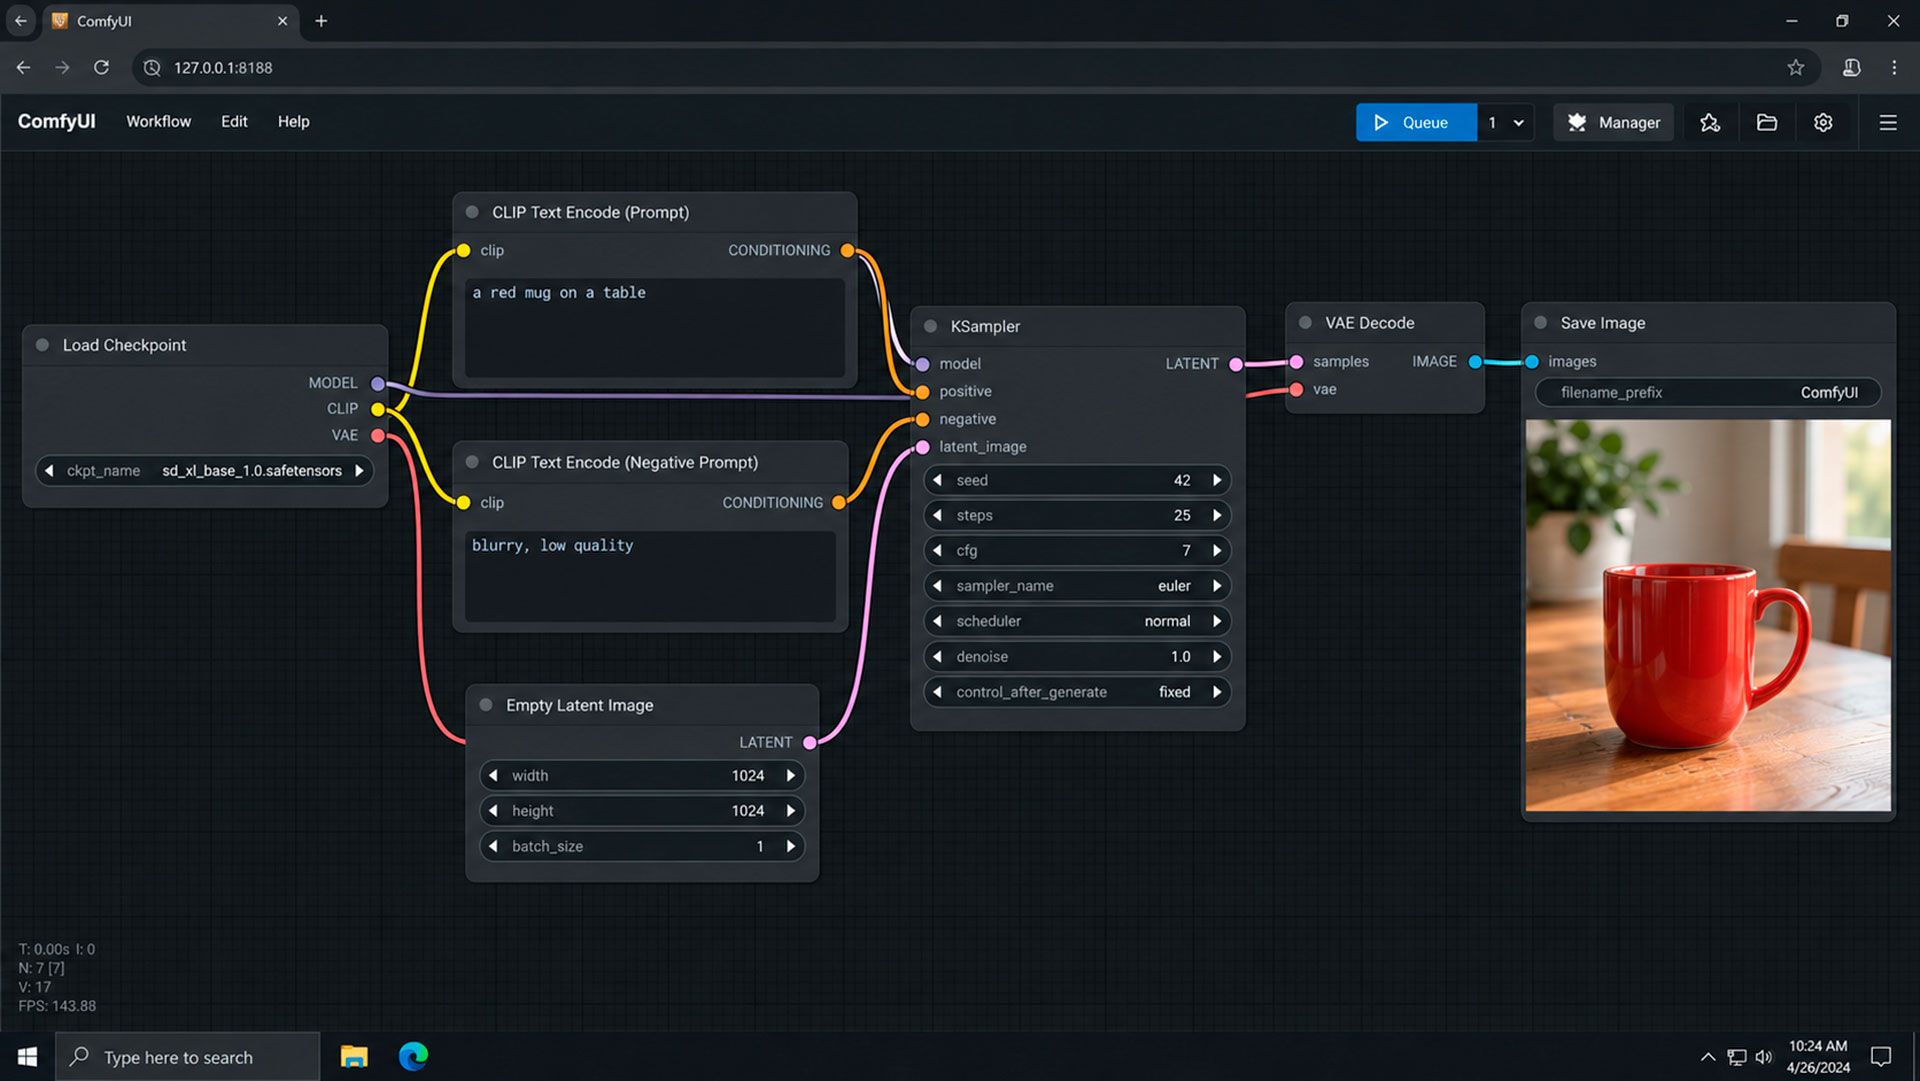The width and height of the screenshot is (1920, 1081).
Task: Click the VAE output socket on Load Checkpoint
Action: [x=377, y=435]
